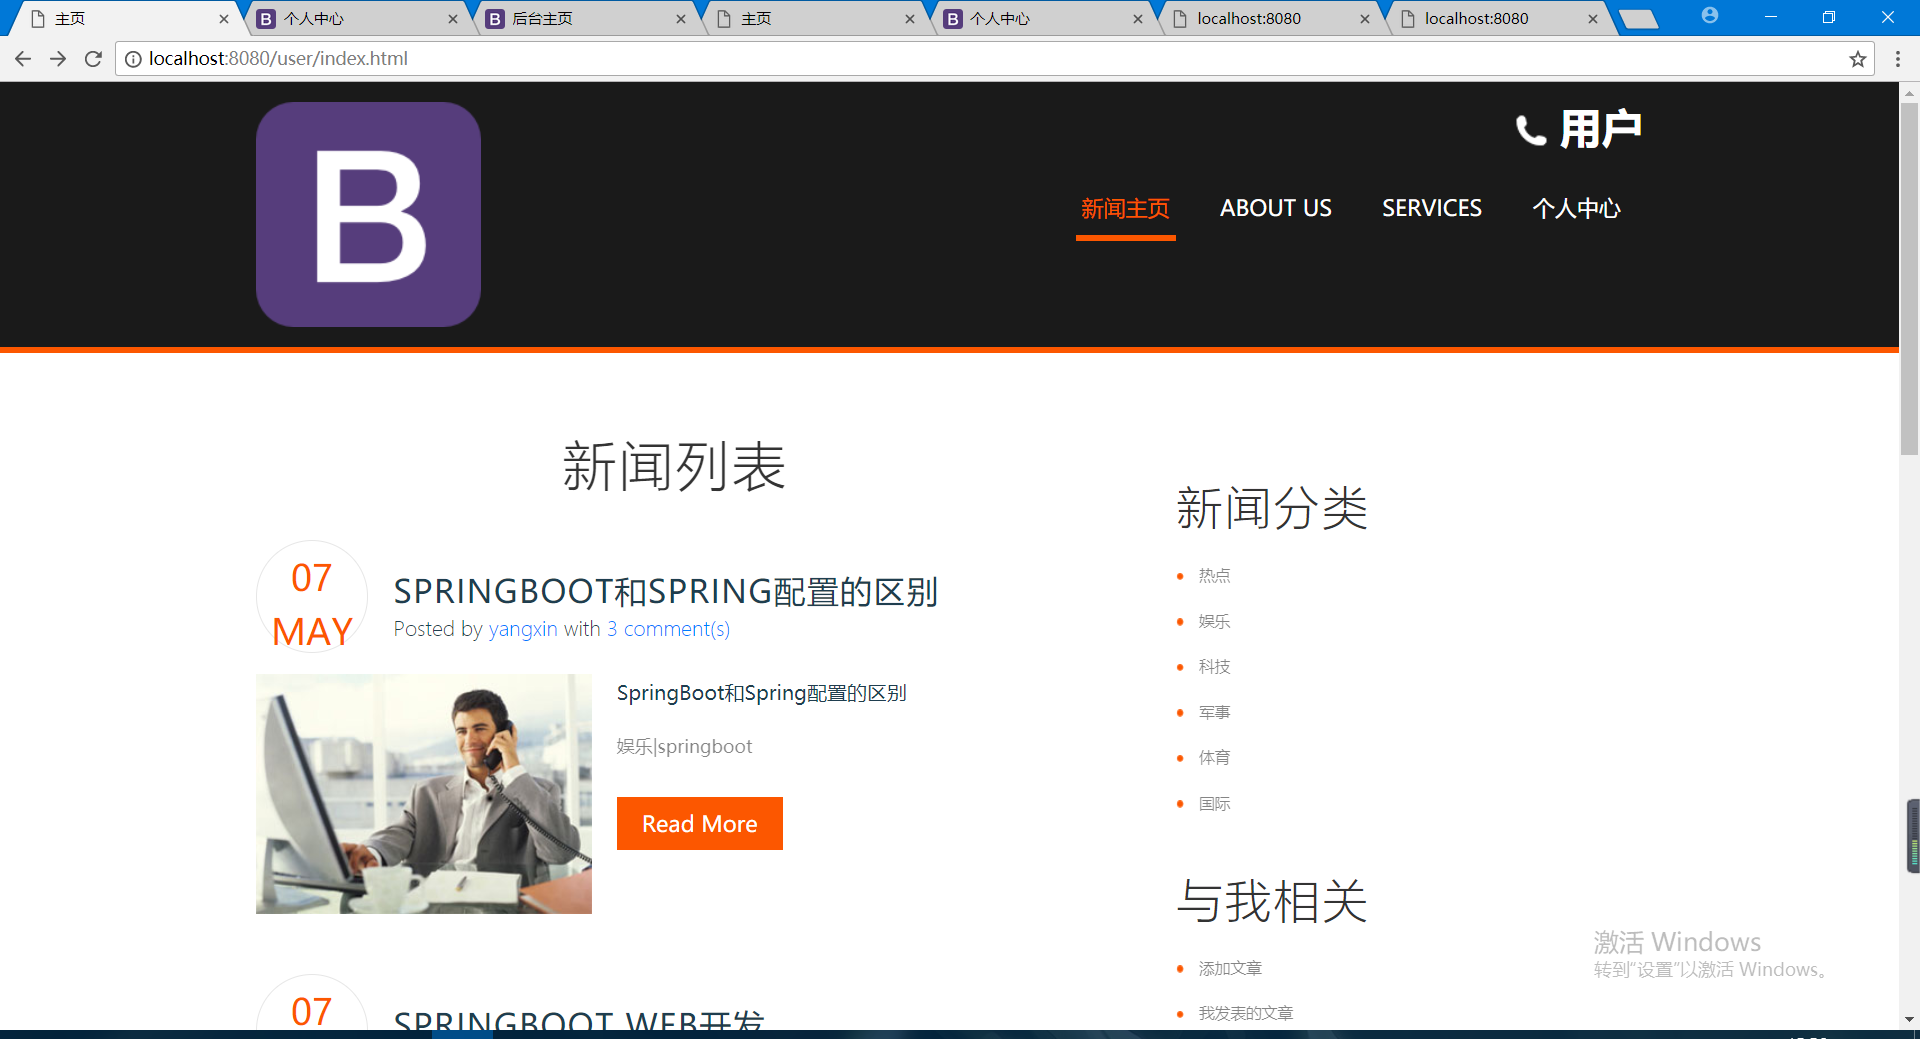Viewport: 1920px width, 1039px height.
Task: Select the 热点 news category
Action: pyautogui.click(x=1214, y=576)
